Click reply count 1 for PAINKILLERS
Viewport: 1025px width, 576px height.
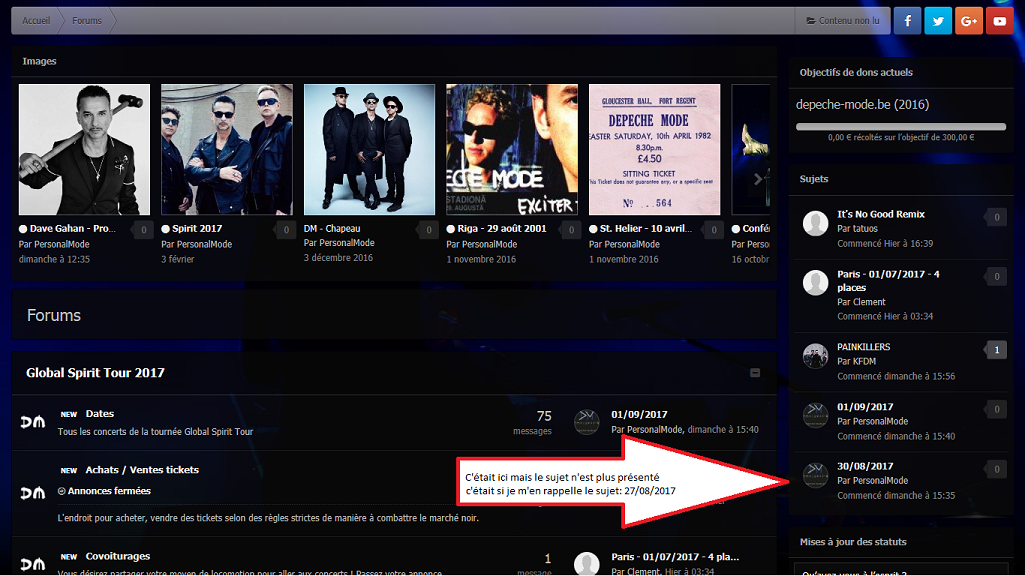tap(996, 350)
